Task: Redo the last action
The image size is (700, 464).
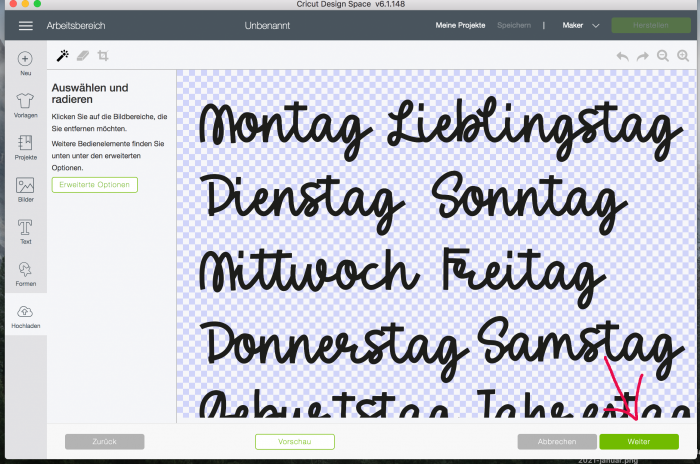Action: [x=643, y=57]
